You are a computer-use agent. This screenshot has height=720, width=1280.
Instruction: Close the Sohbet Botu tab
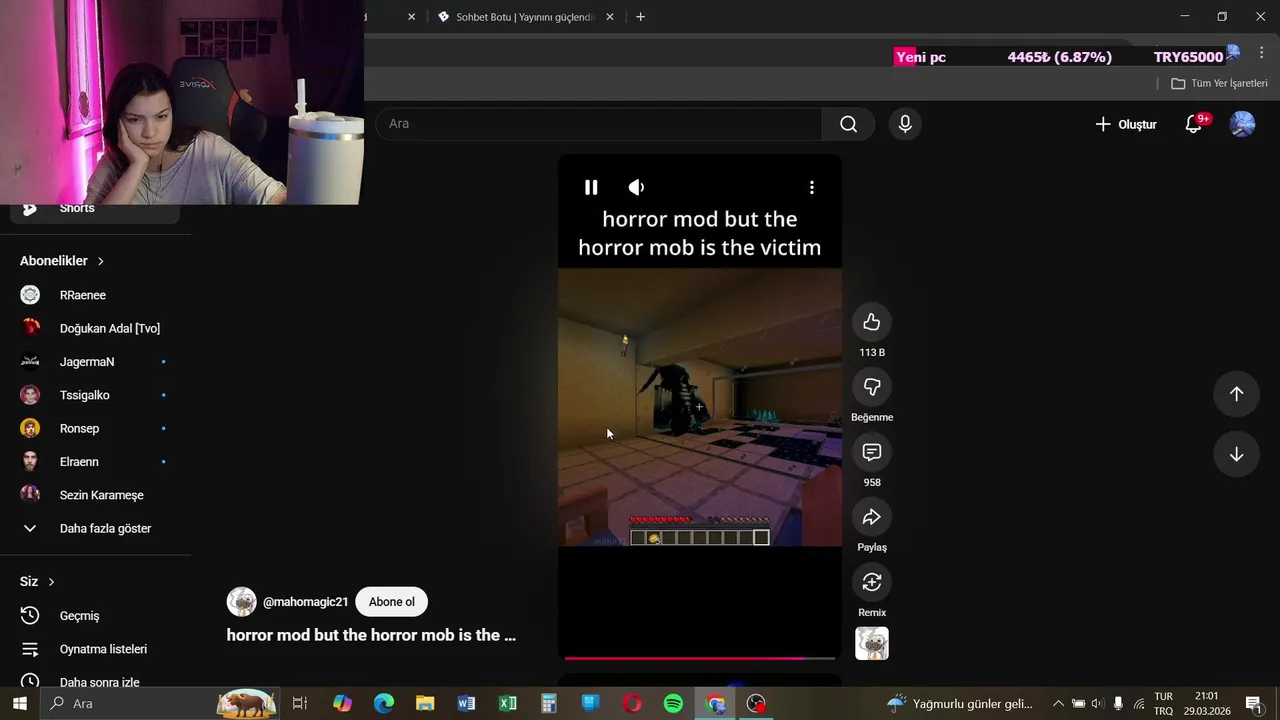(611, 17)
